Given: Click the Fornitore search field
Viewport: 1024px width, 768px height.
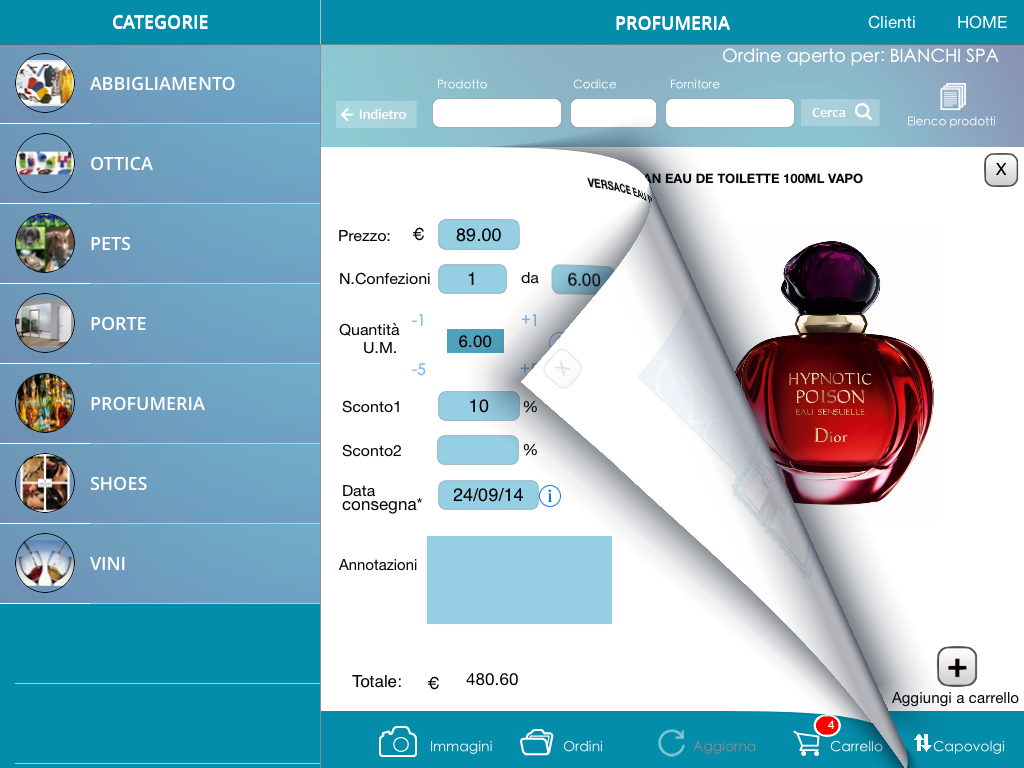Looking at the screenshot, I should [x=729, y=113].
